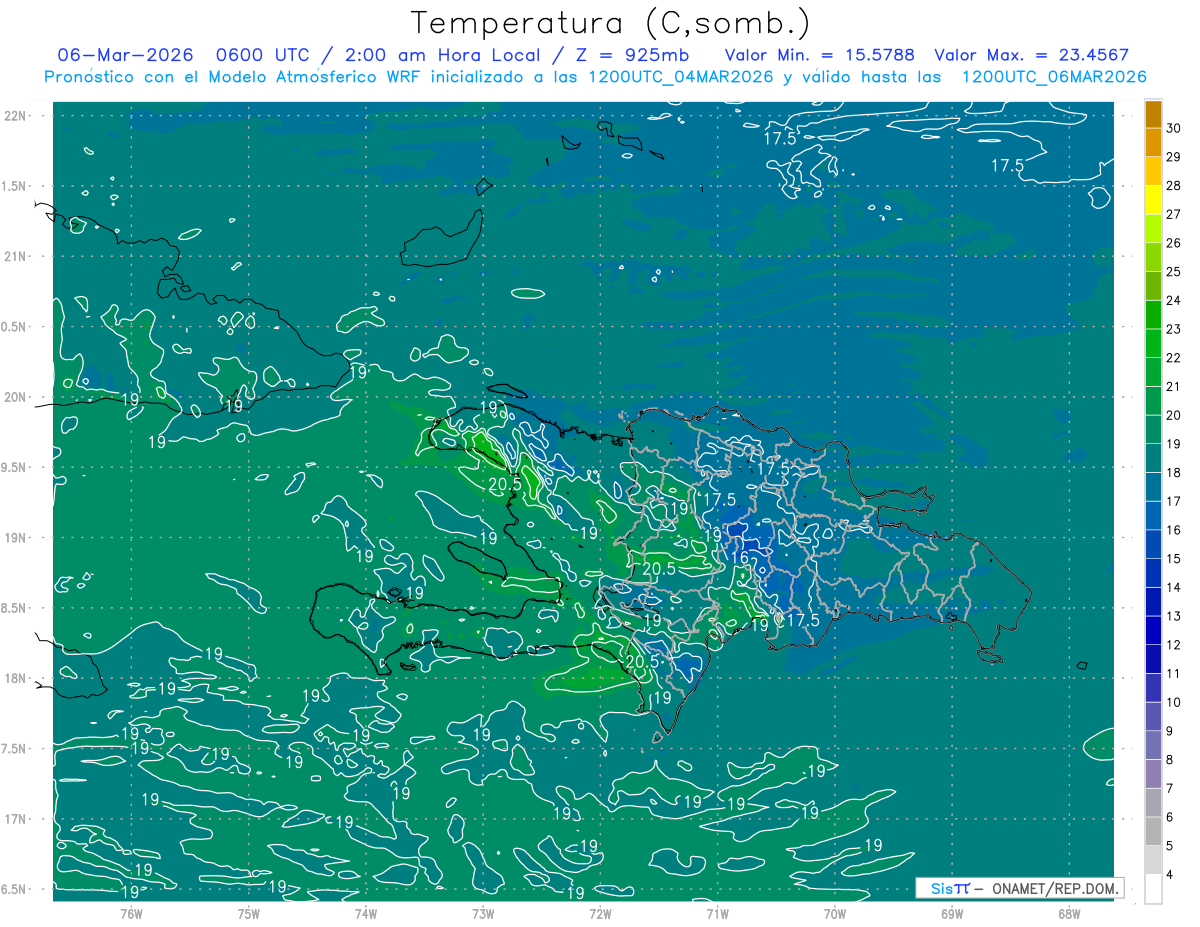
Task: Click the "76W" longitude axis label
Action: pyautogui.click(x=131, y=913)
